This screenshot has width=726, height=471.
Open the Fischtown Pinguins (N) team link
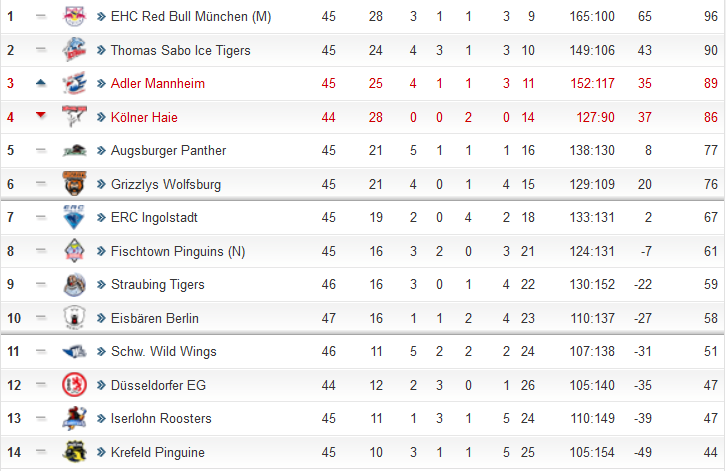coord(178,251)
